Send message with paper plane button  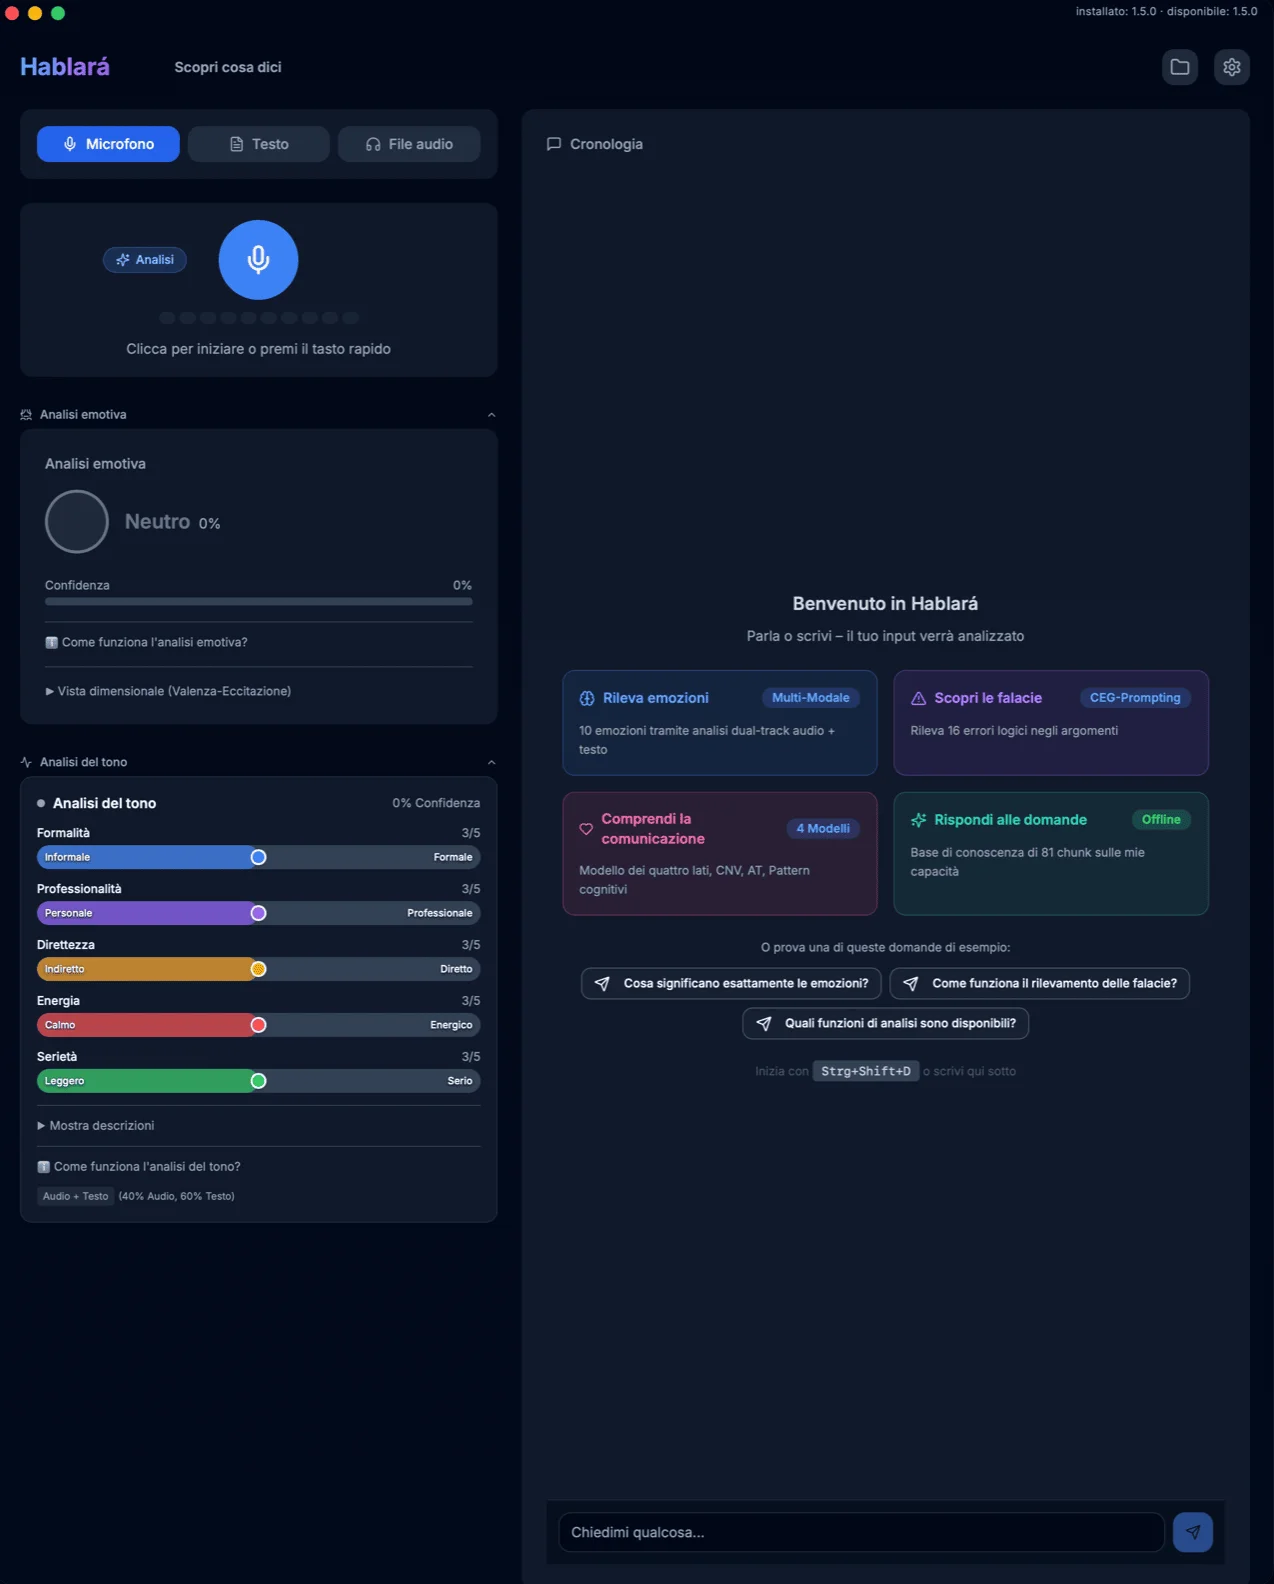[1192, 1532]
